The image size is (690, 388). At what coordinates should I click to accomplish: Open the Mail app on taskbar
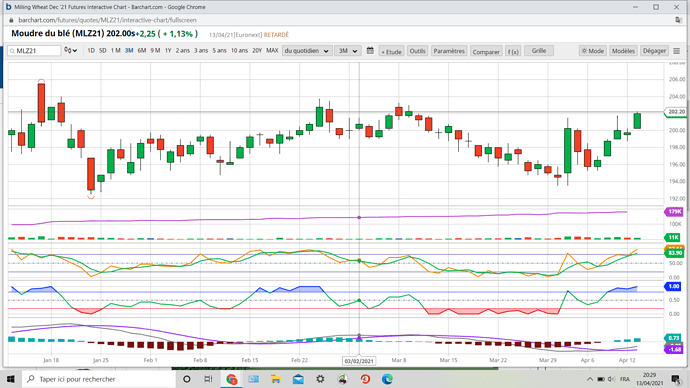[298, 379]
